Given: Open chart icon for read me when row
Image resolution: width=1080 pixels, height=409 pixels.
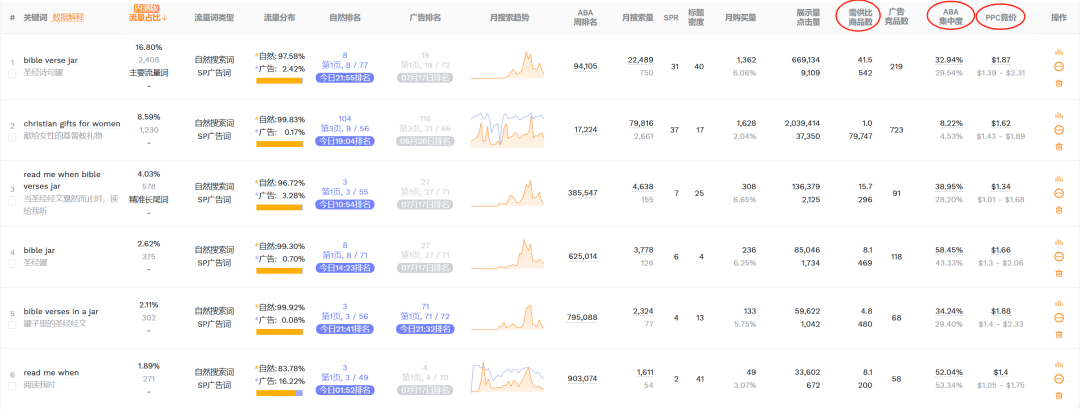Looking at the screenshot, I should click(1059, 364).
